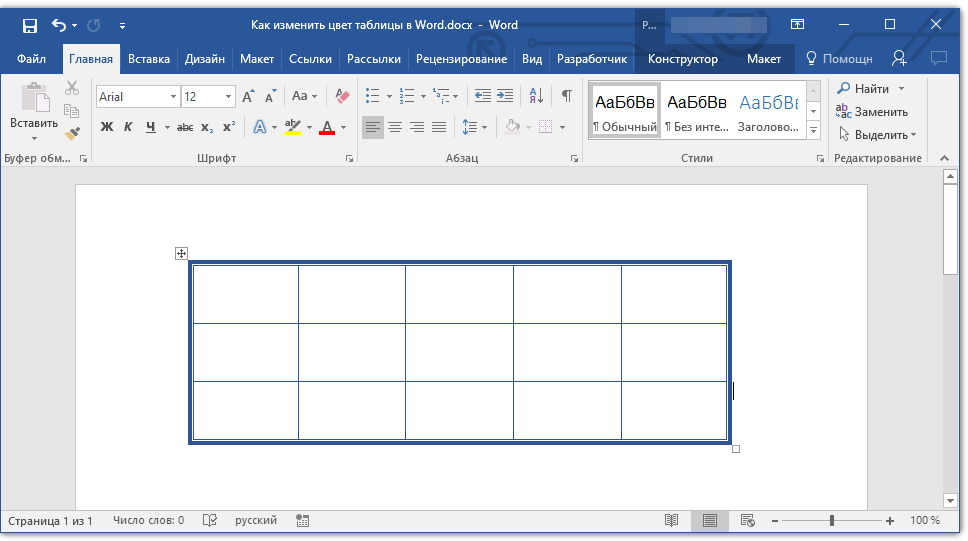Clear all formatting with the eraser icon
This screenshot has width=968, height=541.
tap(342, 96)
